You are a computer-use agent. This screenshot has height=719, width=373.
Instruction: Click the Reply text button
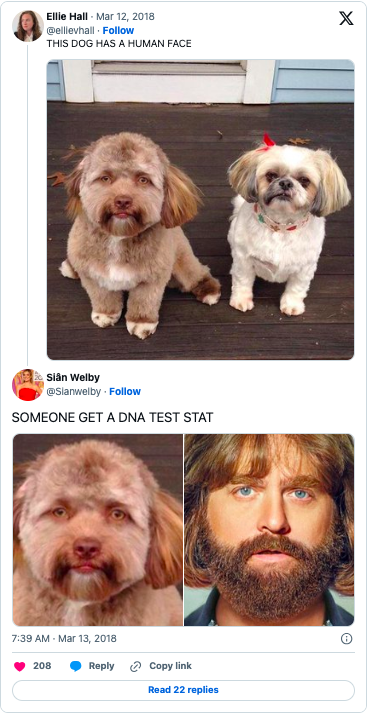(x=101, y=666)
